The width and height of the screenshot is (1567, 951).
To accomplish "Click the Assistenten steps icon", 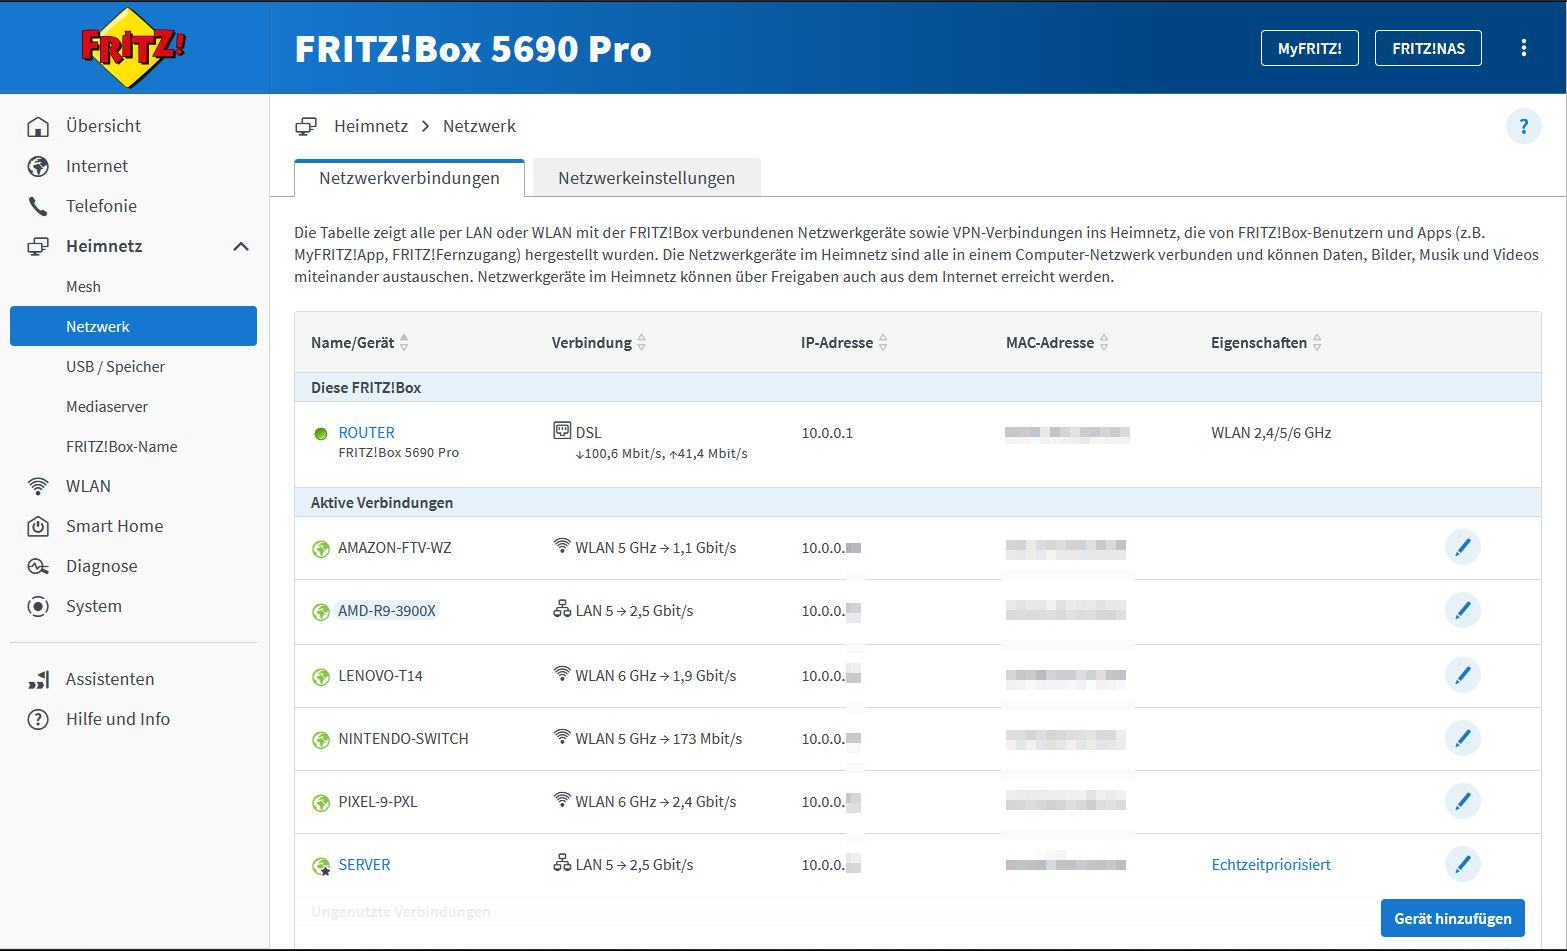I will [x=38, y=679].
